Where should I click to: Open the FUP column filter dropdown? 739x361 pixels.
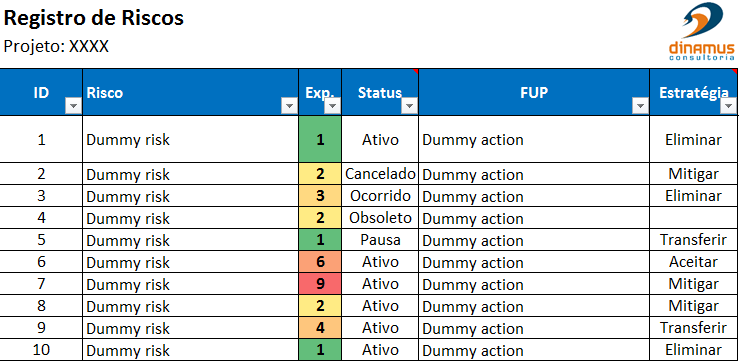pyautogui.click(x=640, y=107)
